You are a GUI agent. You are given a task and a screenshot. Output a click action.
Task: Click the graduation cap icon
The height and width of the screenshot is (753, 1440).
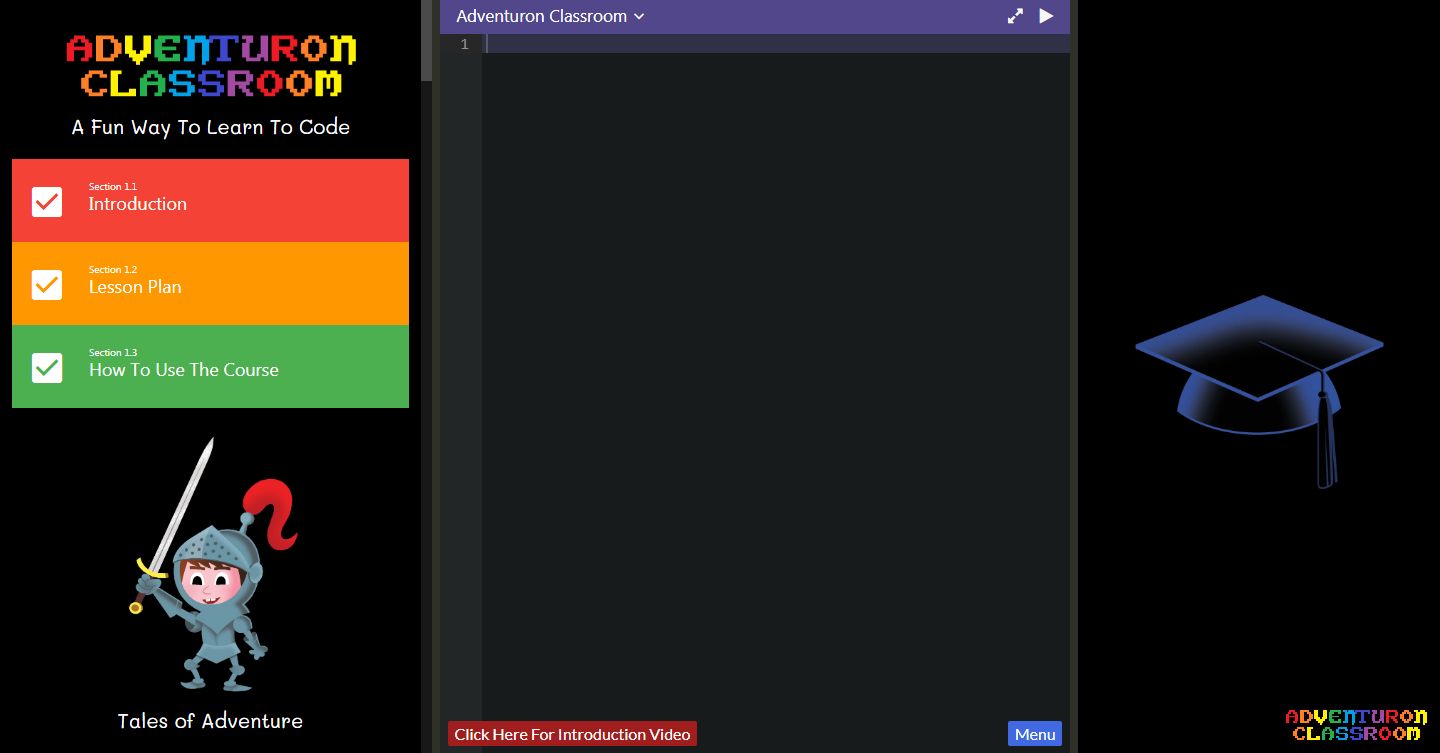[x=1259, y=391]
